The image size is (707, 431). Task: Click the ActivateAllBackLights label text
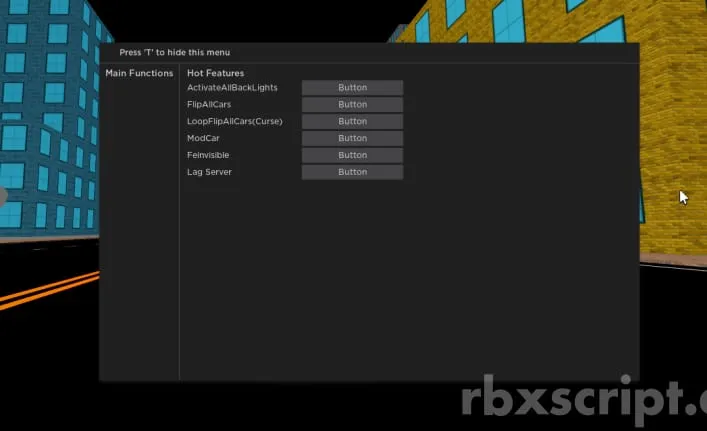click(232, 88)
